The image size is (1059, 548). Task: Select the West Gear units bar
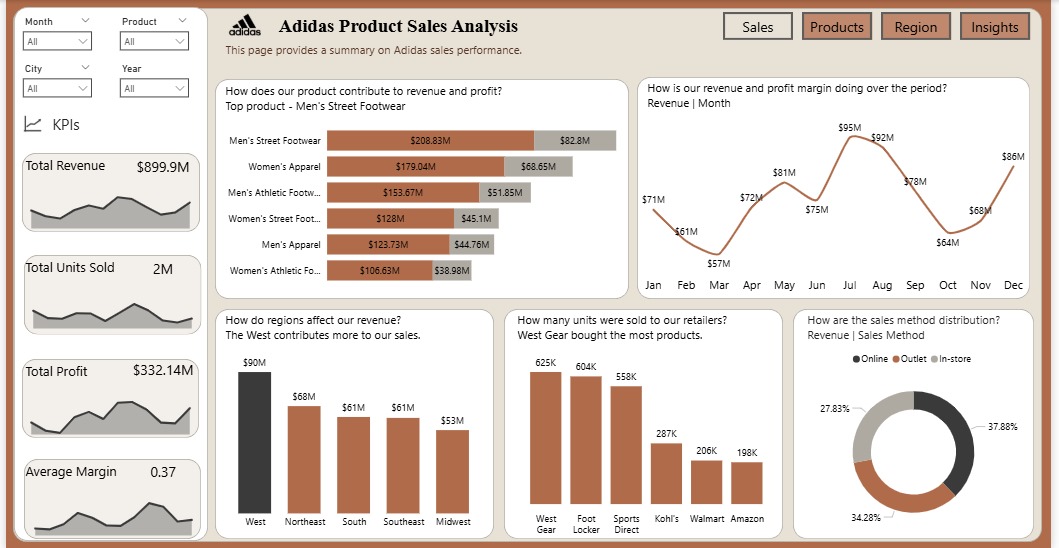546,437
